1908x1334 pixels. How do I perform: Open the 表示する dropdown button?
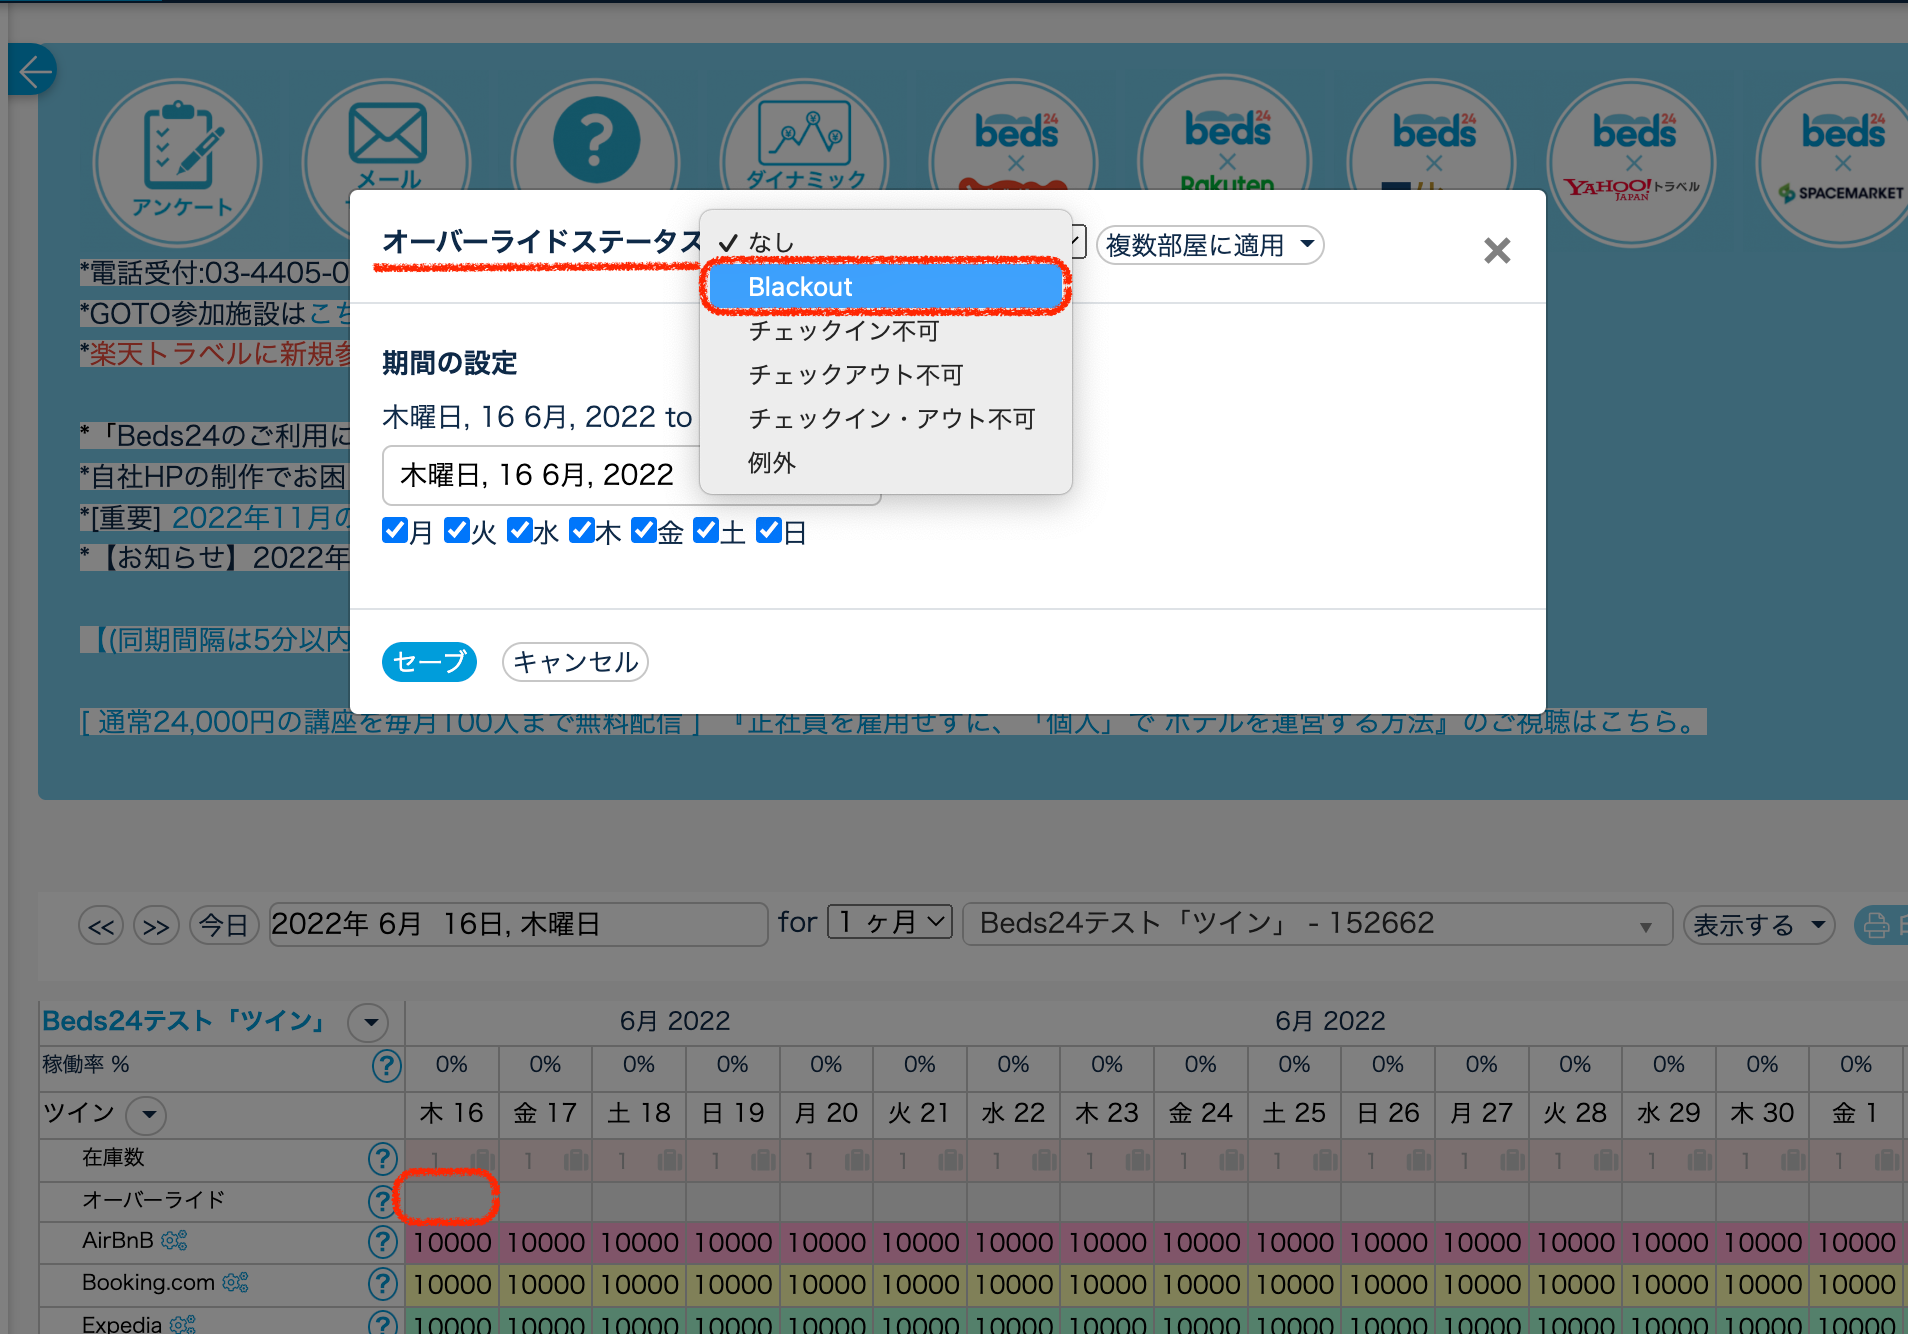tap(1757, 925)
